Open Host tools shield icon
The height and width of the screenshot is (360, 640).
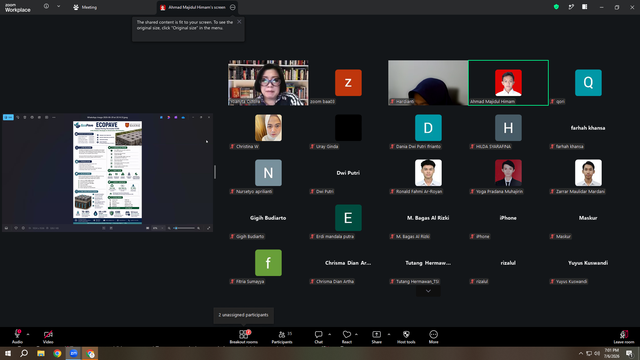406,336
